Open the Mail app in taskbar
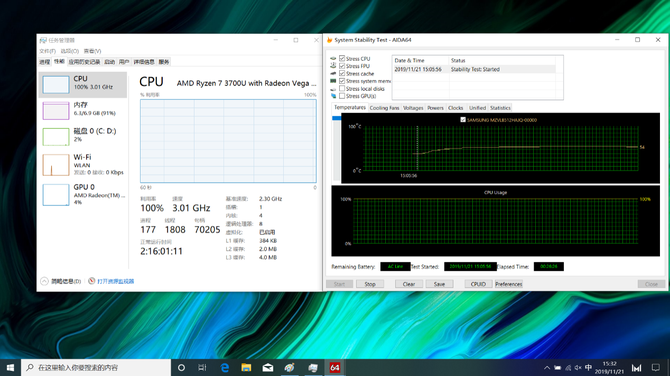Screen dimensions: 670x376 coord(268,367)
